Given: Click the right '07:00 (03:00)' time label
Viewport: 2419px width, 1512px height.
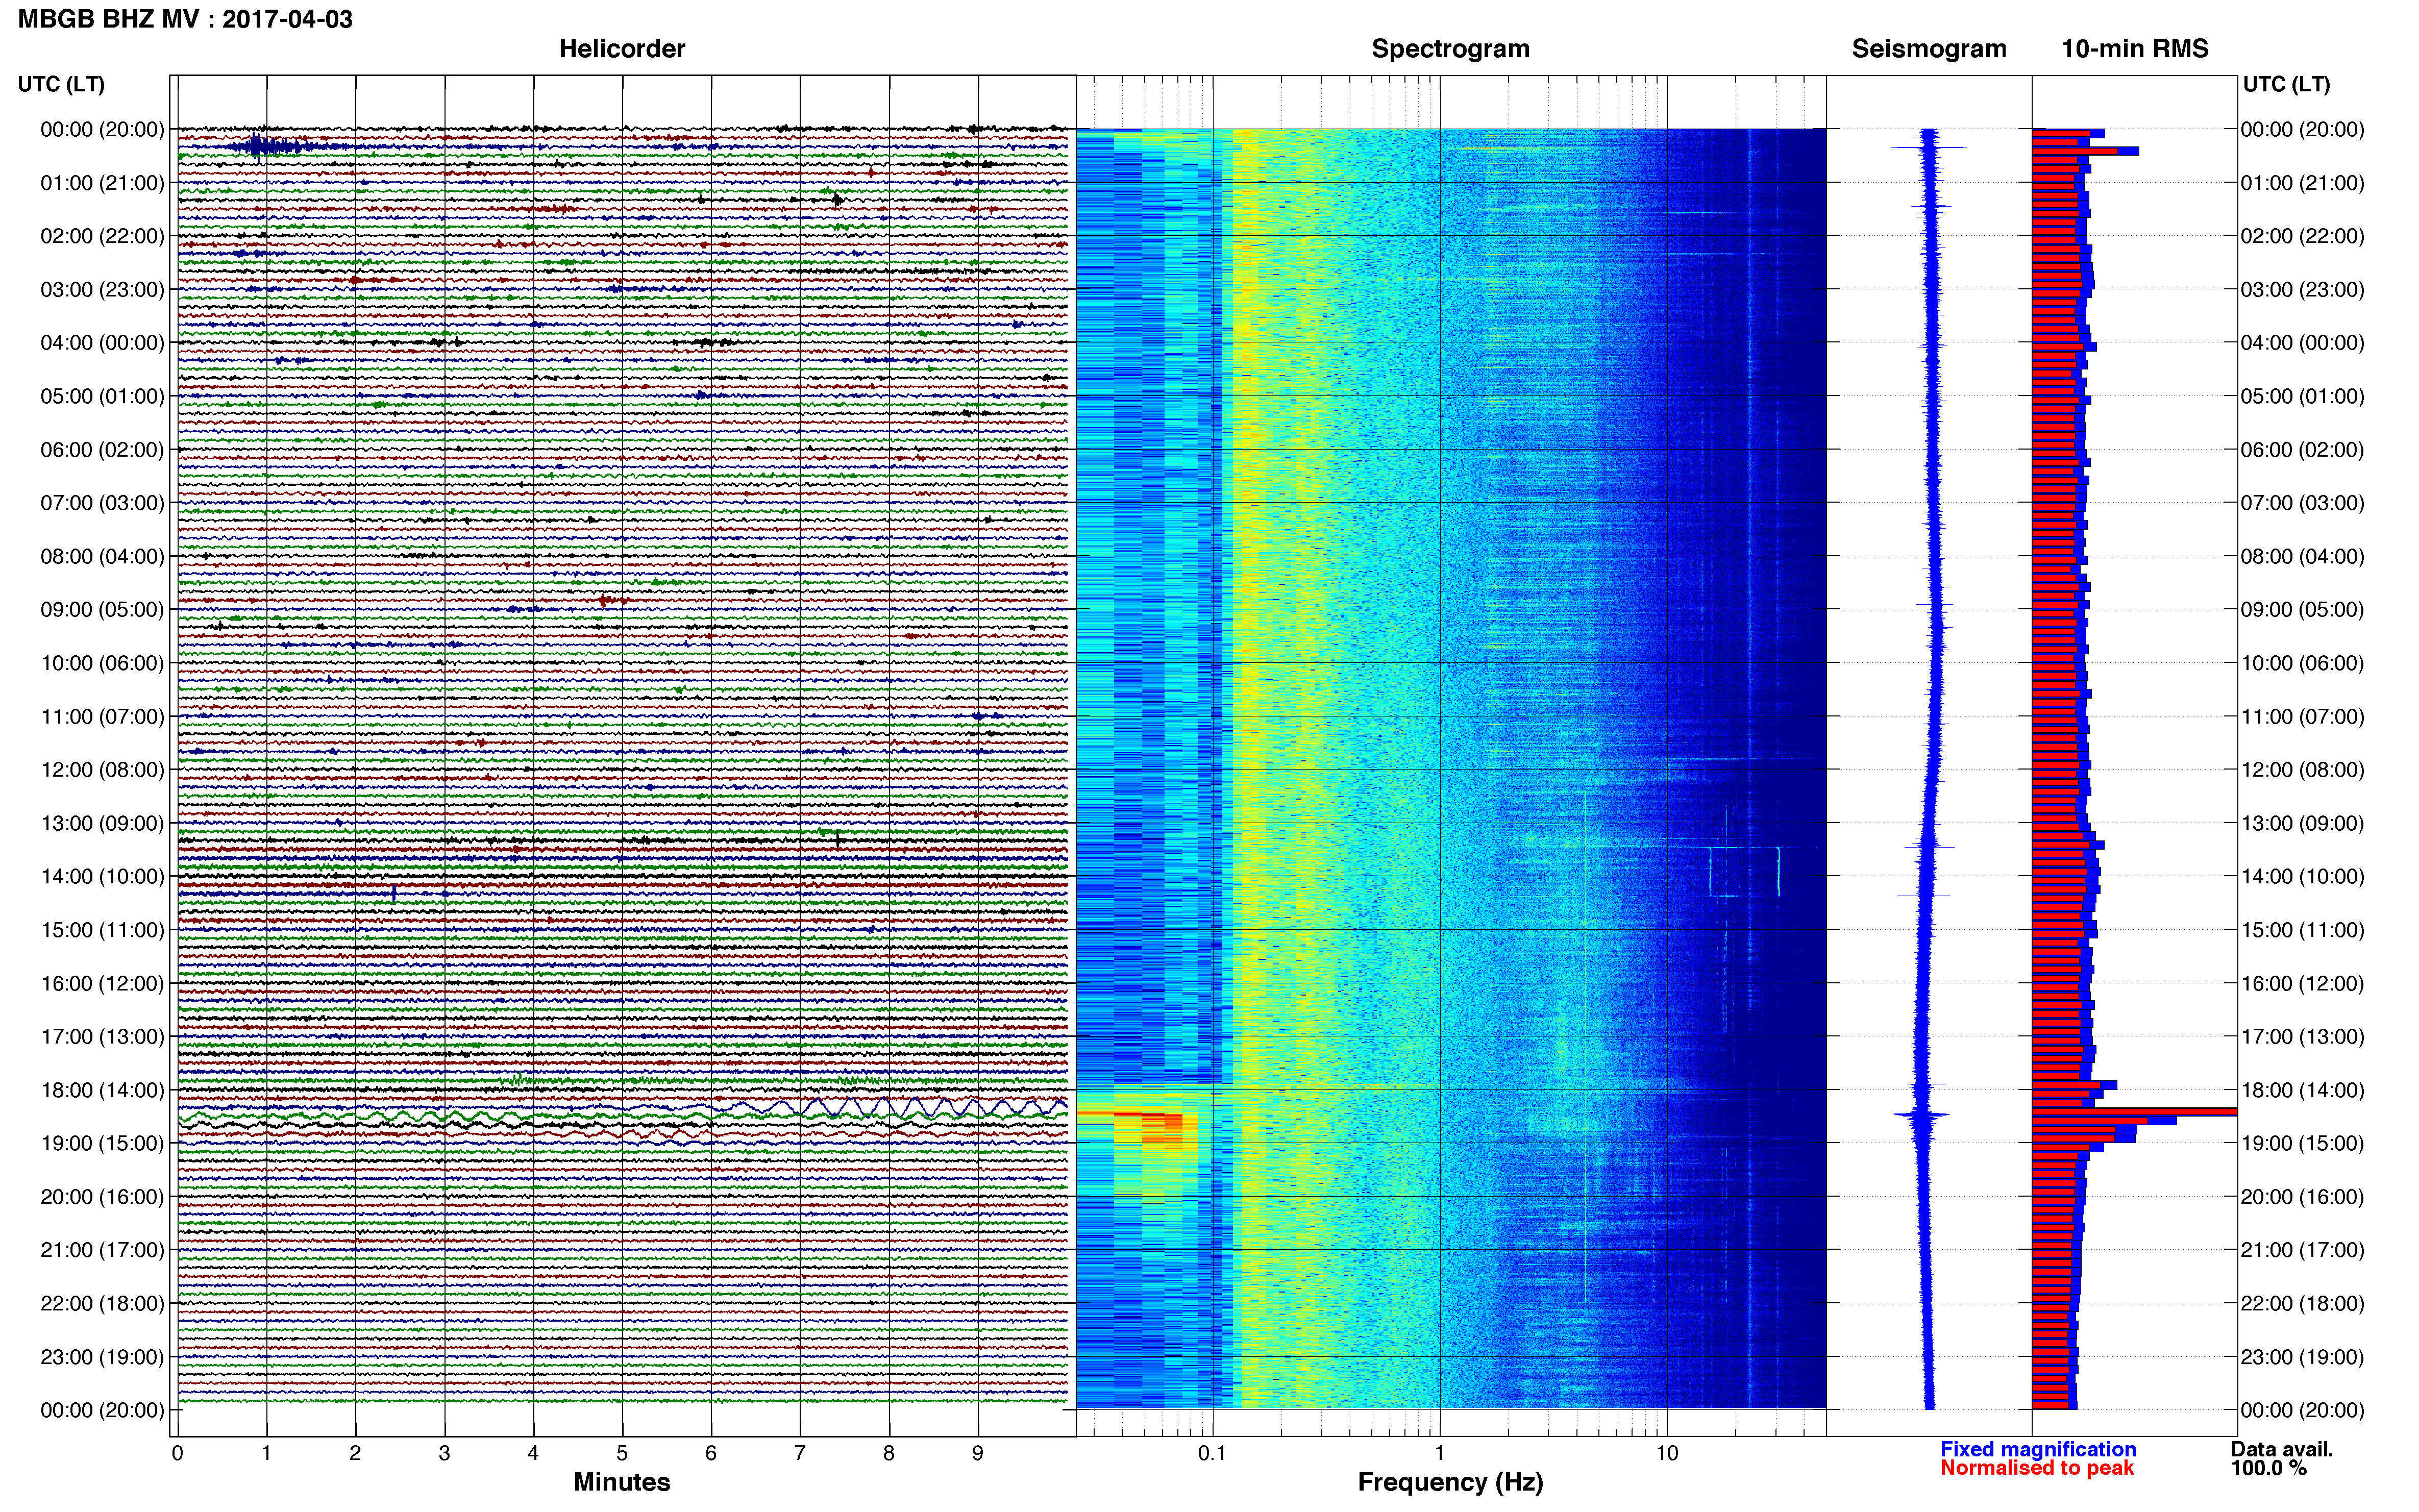Looking at the screenshot, I should click(x=2302, y=503).
